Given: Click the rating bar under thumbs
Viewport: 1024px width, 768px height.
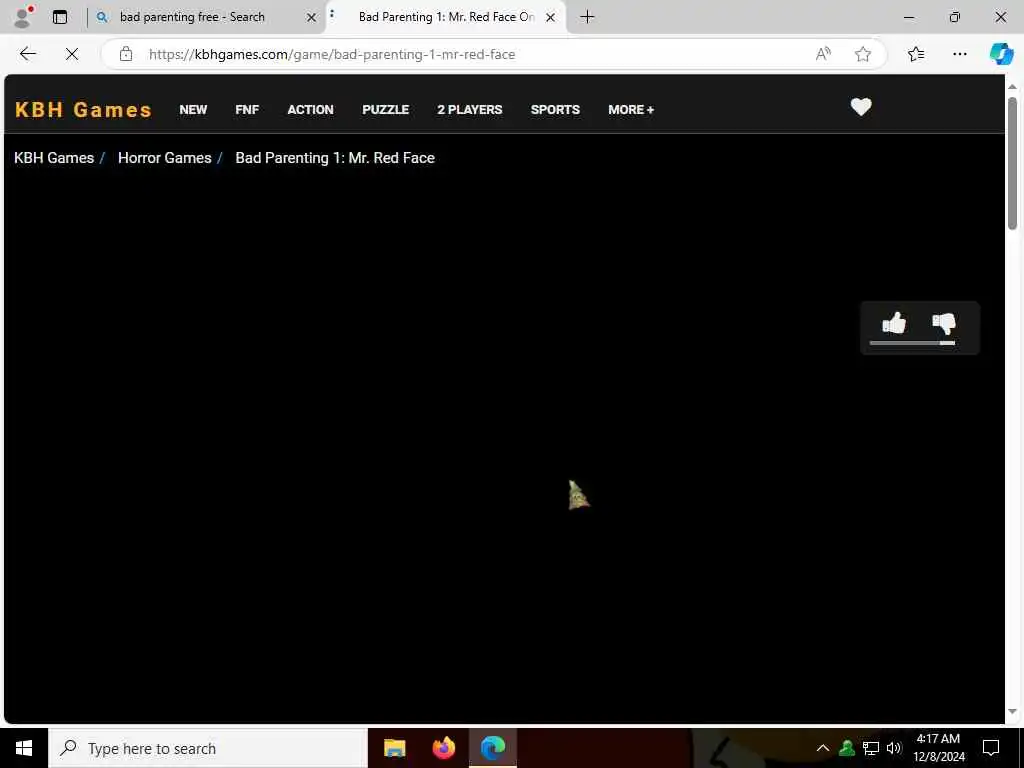Looking at the screenshot, I should 912,343.
